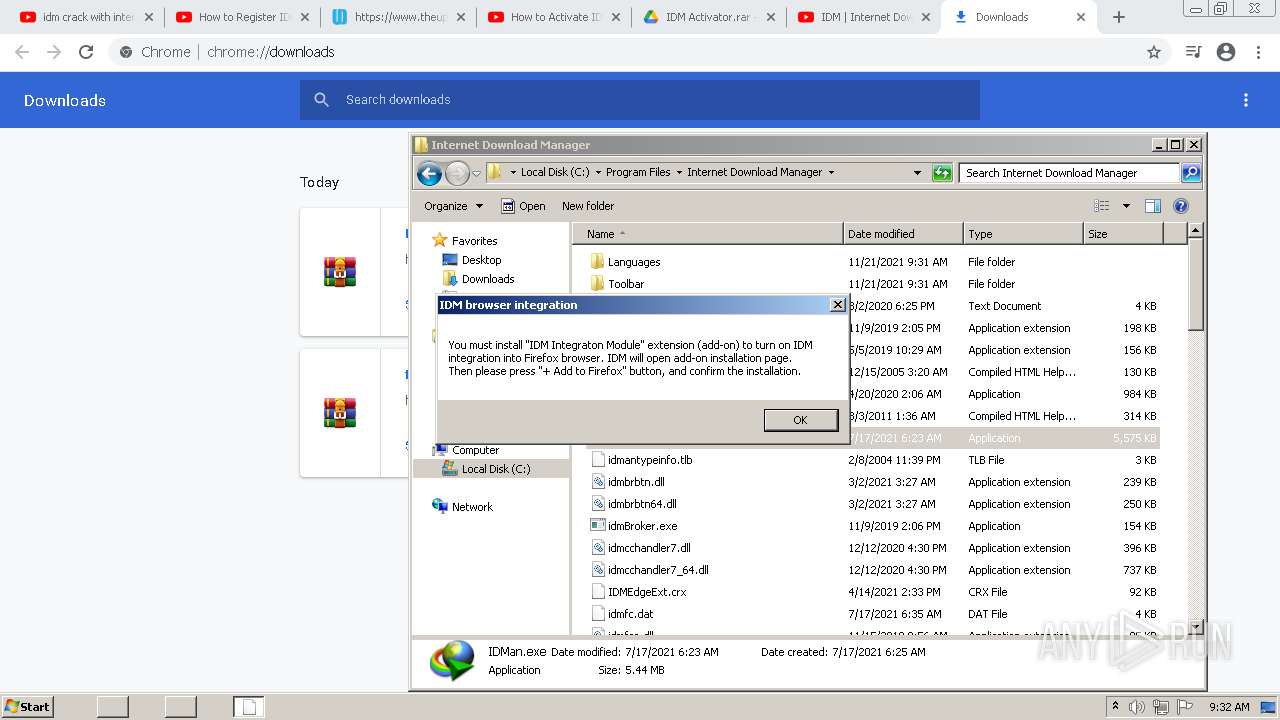Change the view with the views icon

tap(1101, 206)
